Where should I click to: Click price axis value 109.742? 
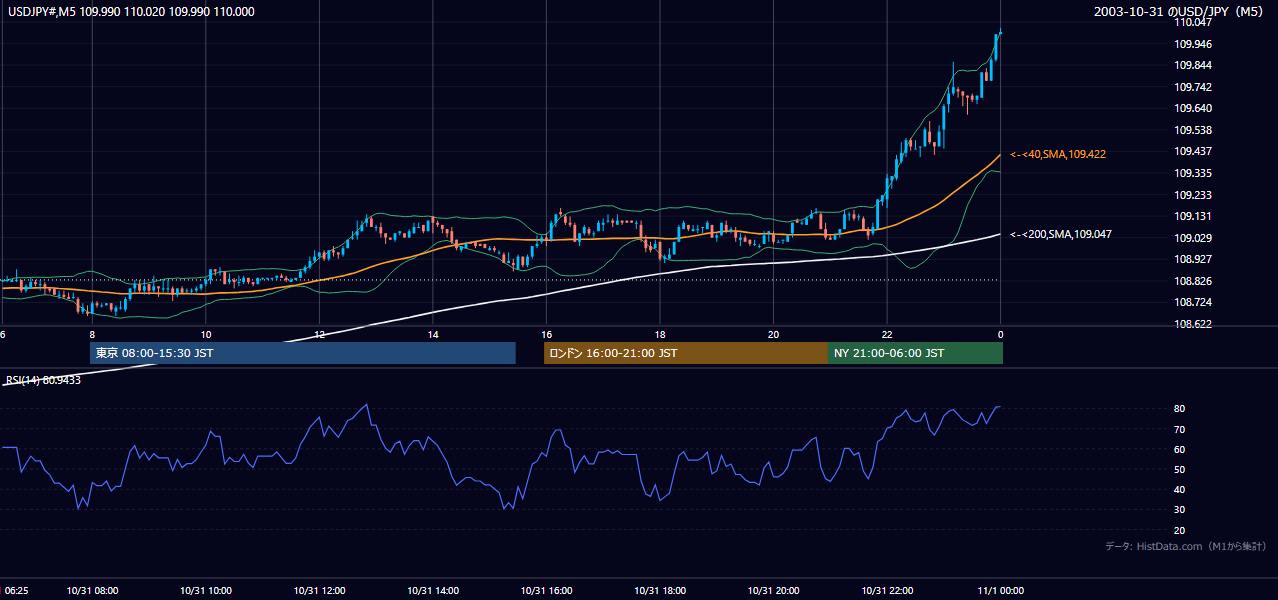1194,87
